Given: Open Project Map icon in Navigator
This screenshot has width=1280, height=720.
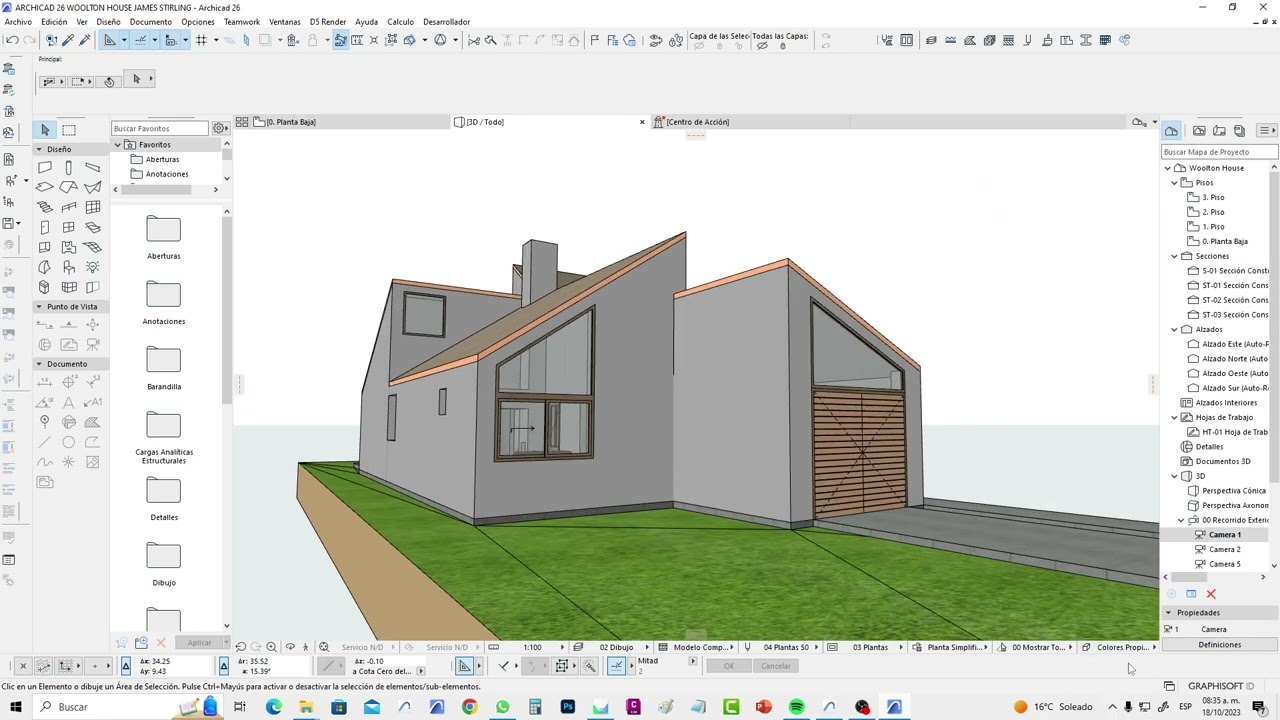Looking at the screenshot, I should click(1171, 131).
